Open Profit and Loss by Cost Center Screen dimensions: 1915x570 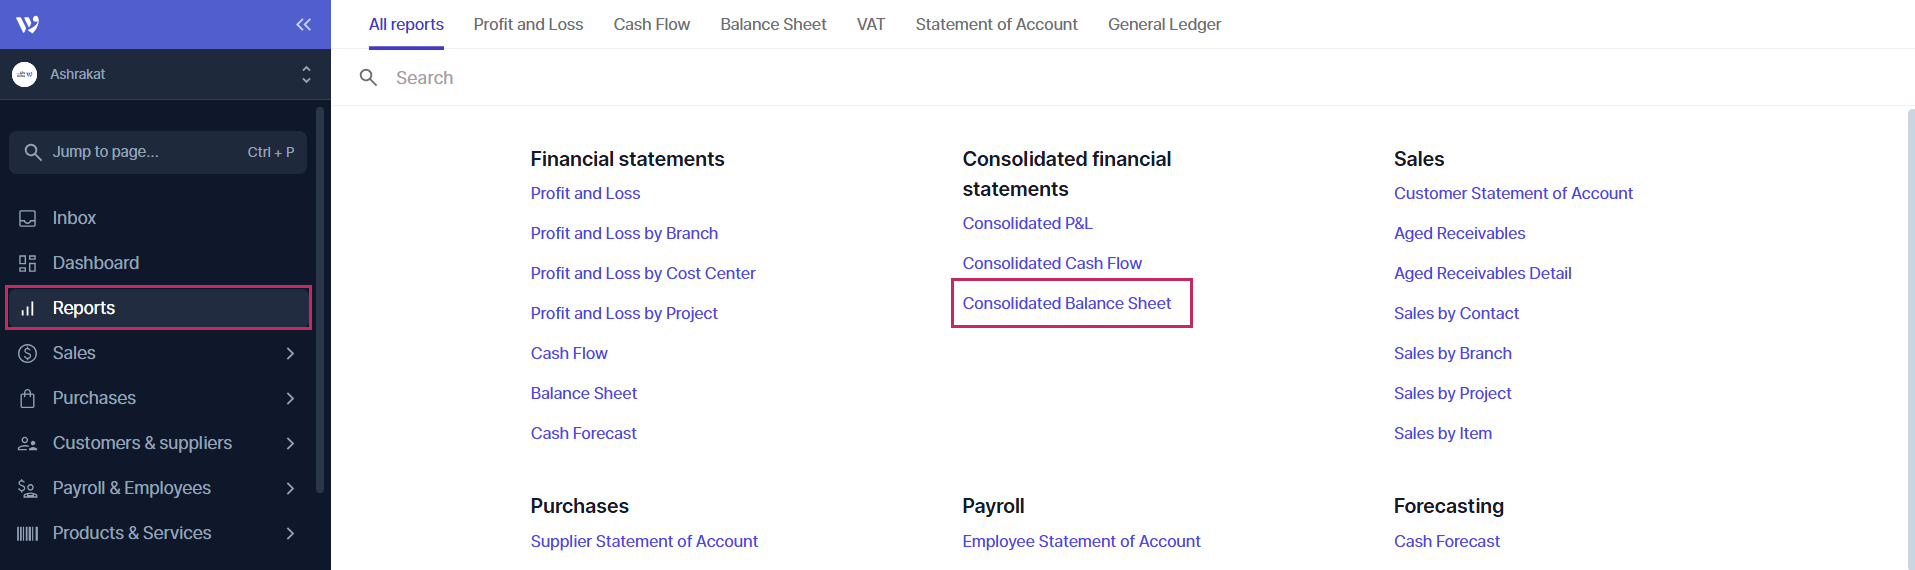pyautogui.click(x=643, y=273)
